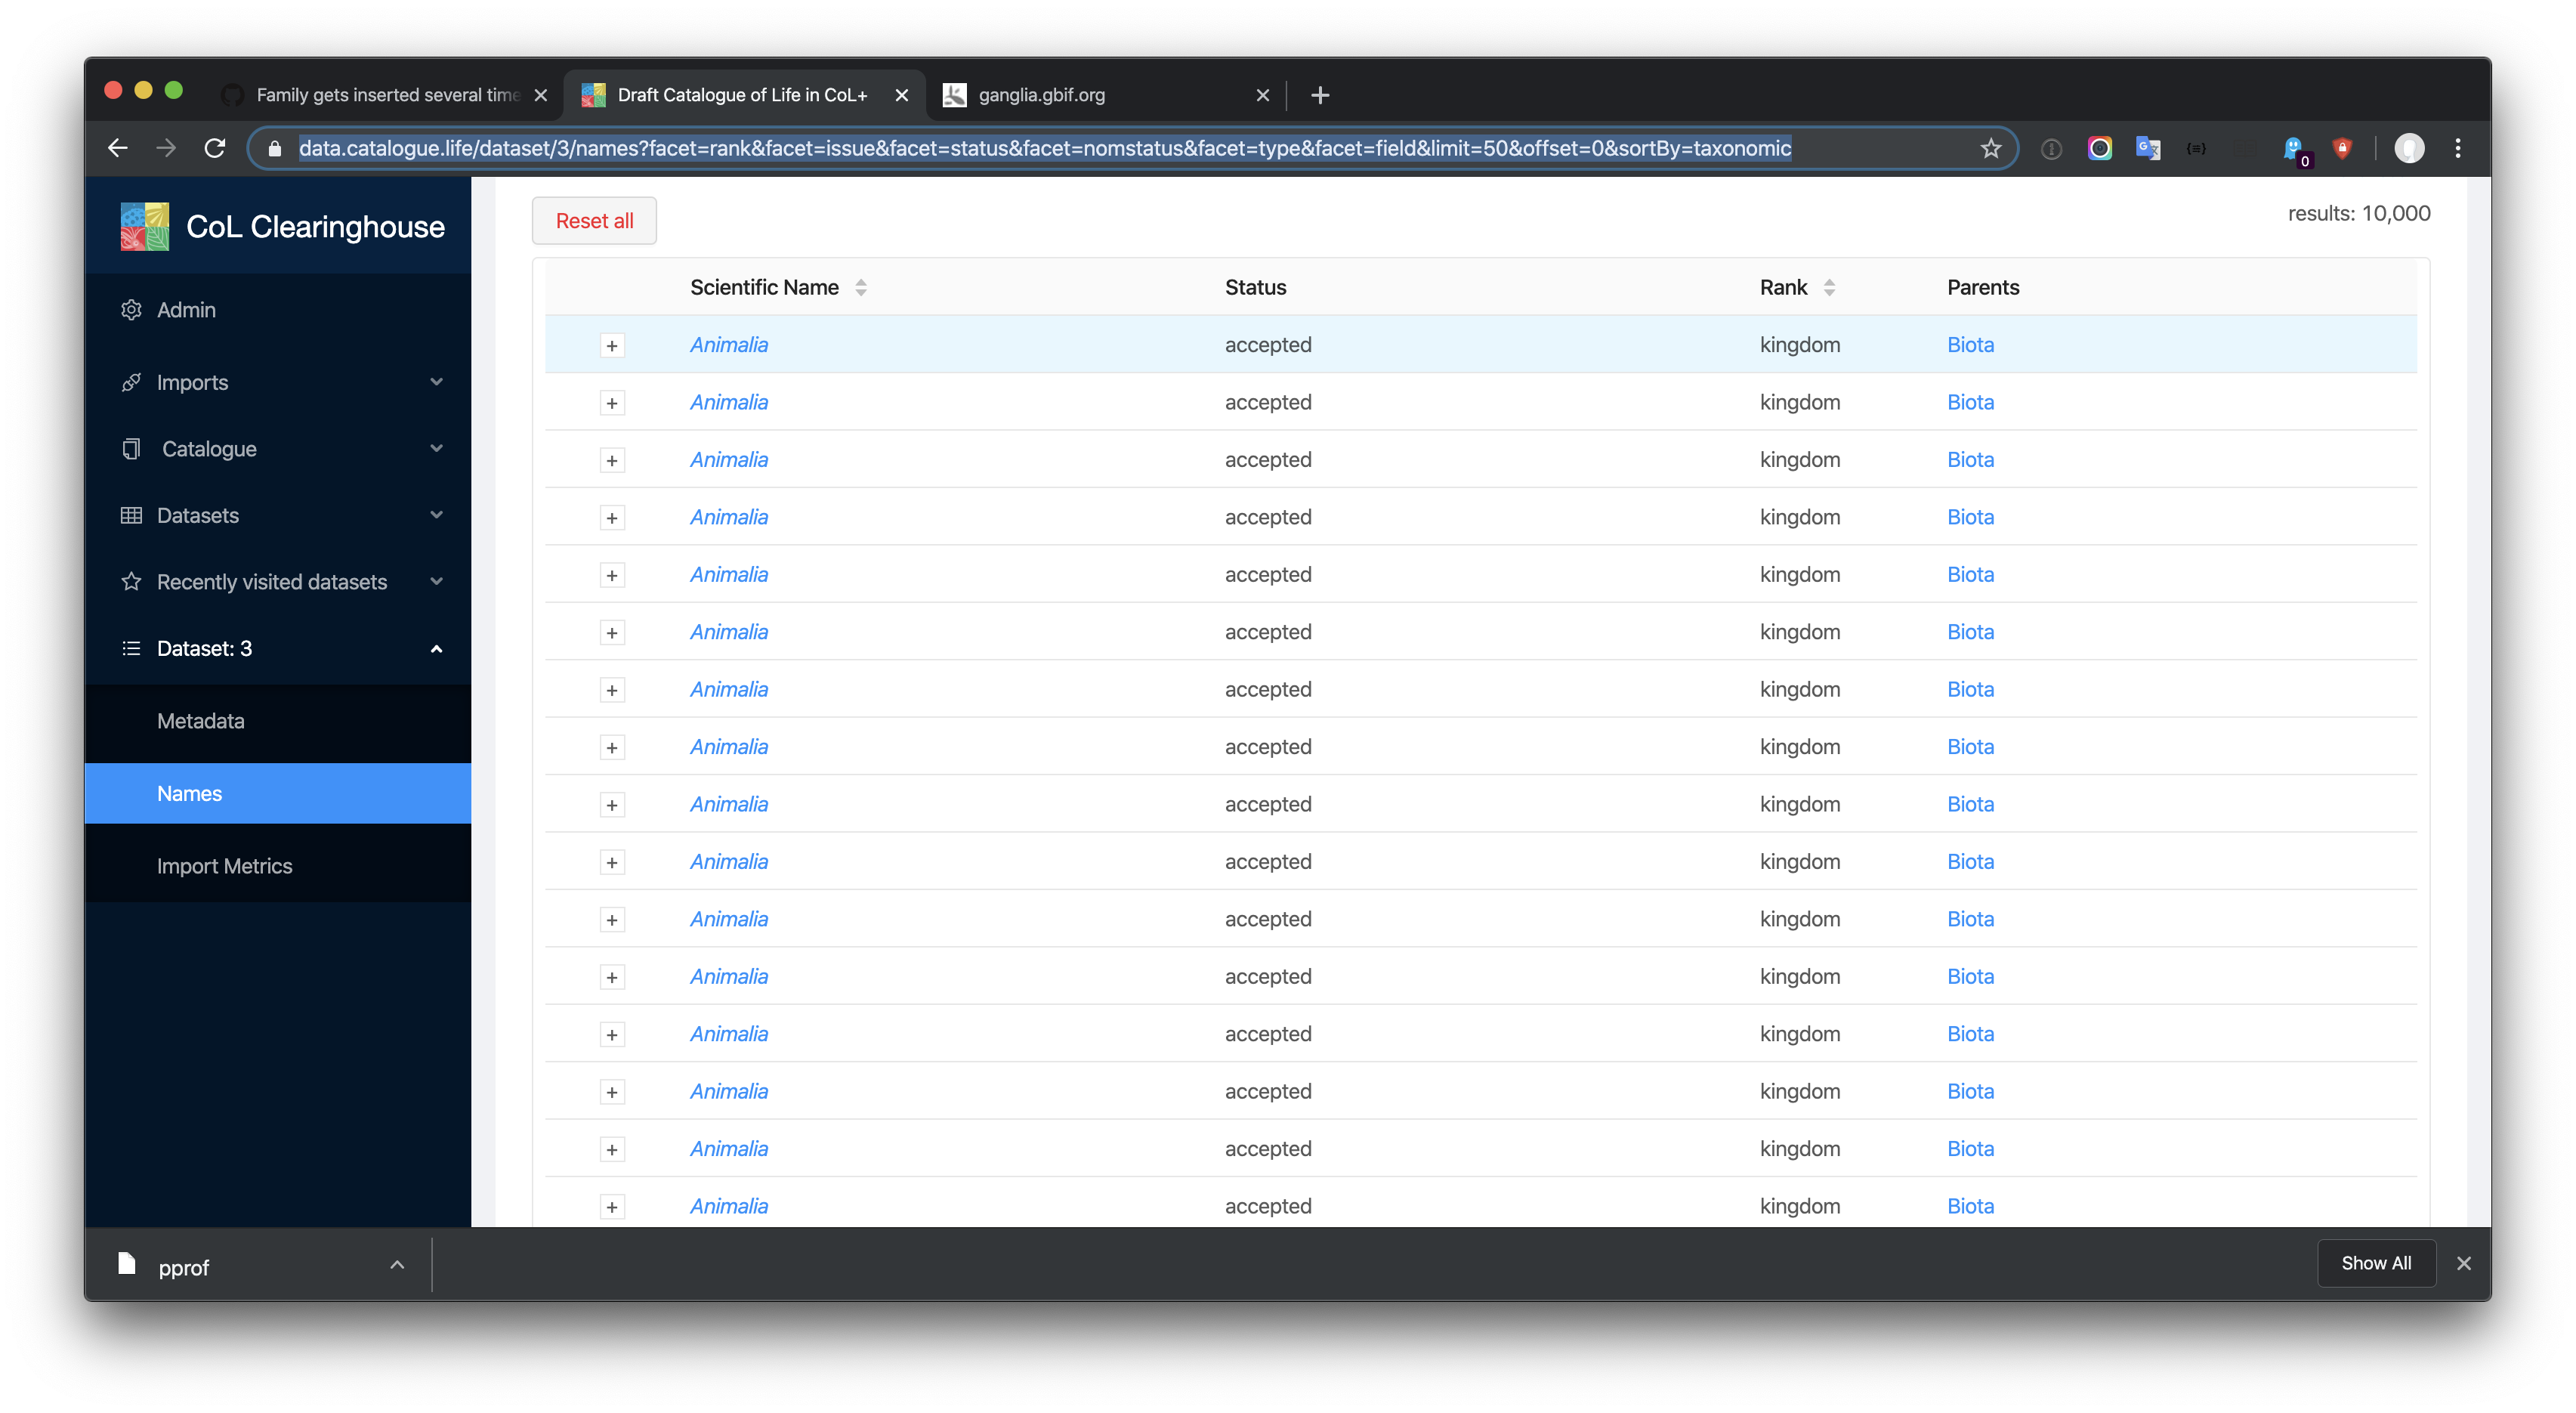Switch to the ganglia.gbif.org tab
Screen dimensions: 2576x1413
tap(1040, 95)
